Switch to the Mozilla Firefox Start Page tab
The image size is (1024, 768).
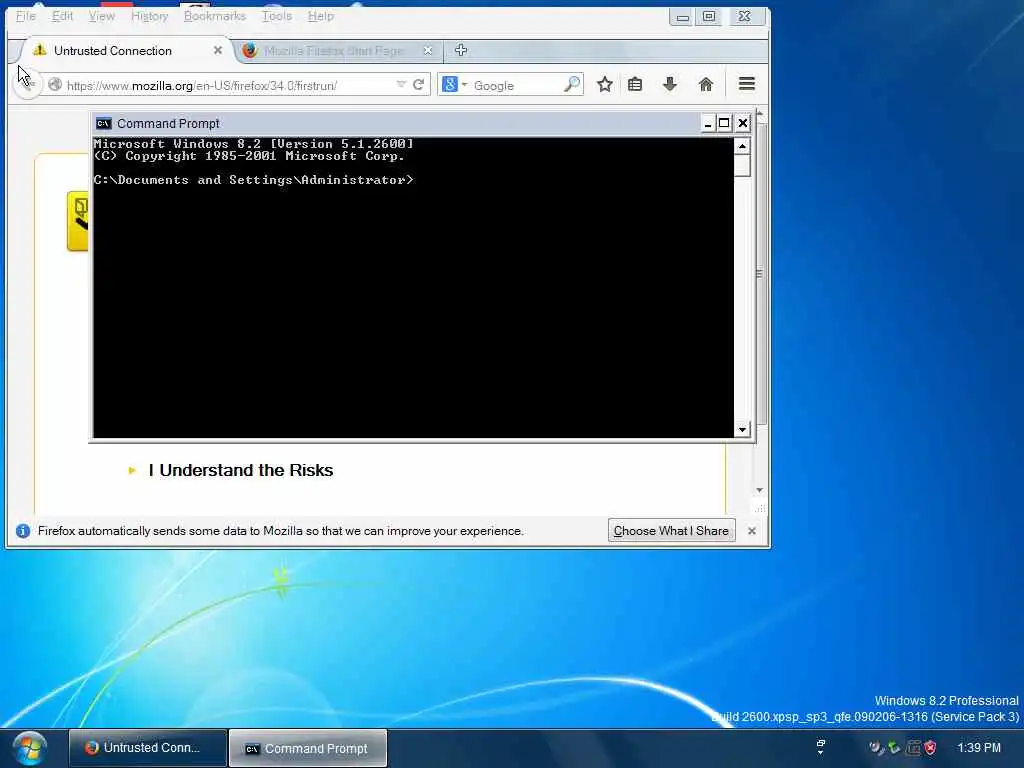coord(333,50)
